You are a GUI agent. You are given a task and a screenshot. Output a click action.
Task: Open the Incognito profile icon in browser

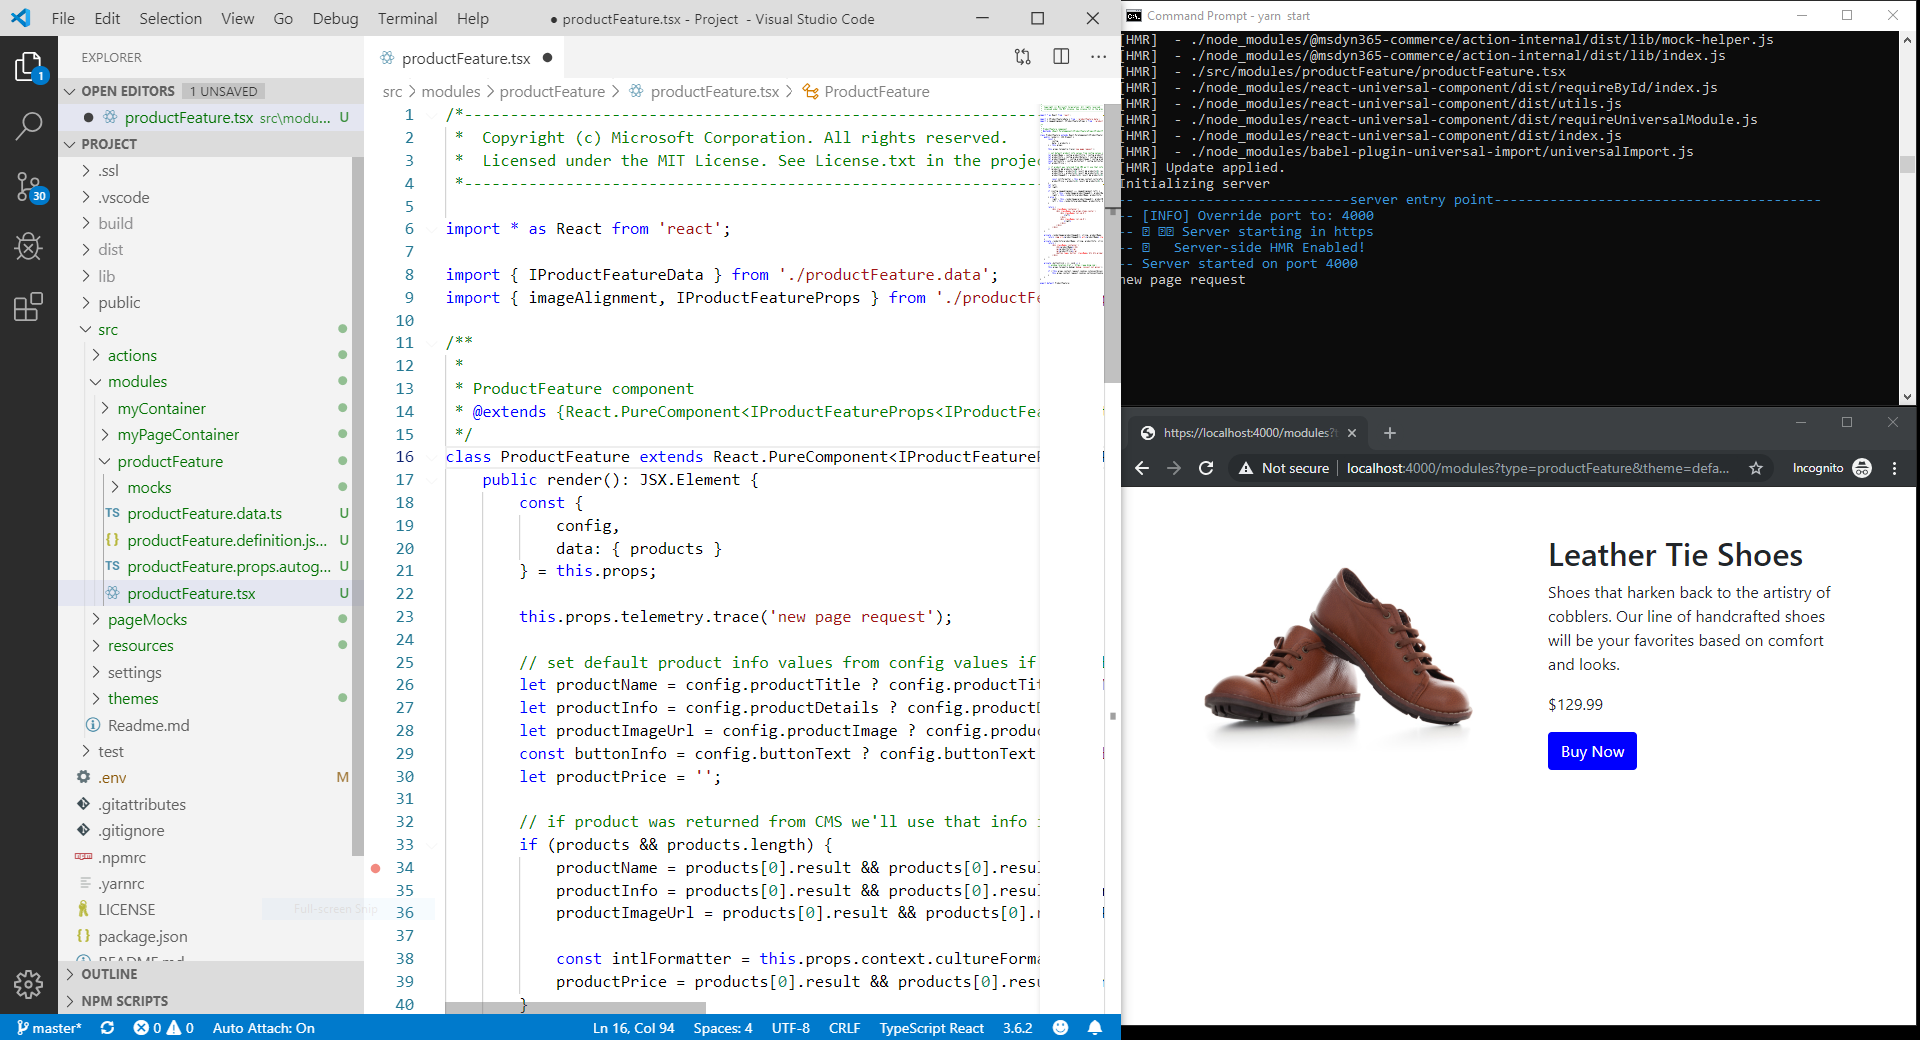pyautogui.click(x=1862, y=468)
